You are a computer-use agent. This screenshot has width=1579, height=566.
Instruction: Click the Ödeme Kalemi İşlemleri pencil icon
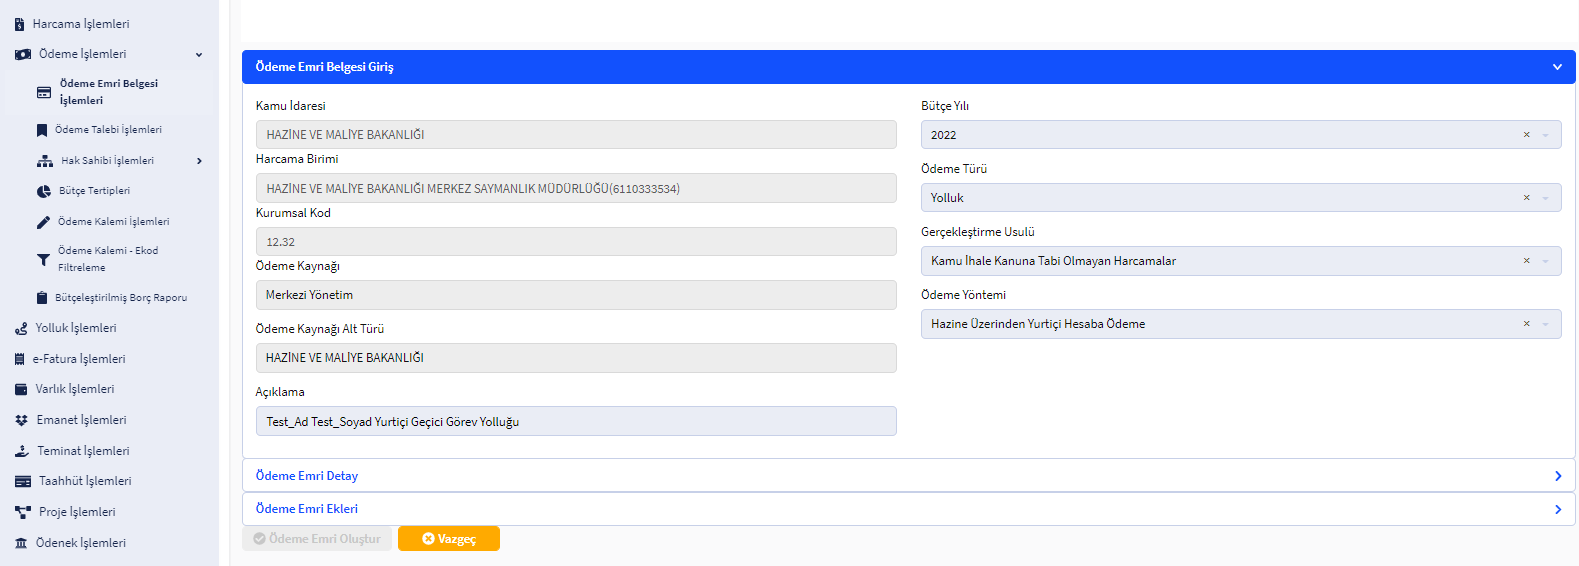43,222
